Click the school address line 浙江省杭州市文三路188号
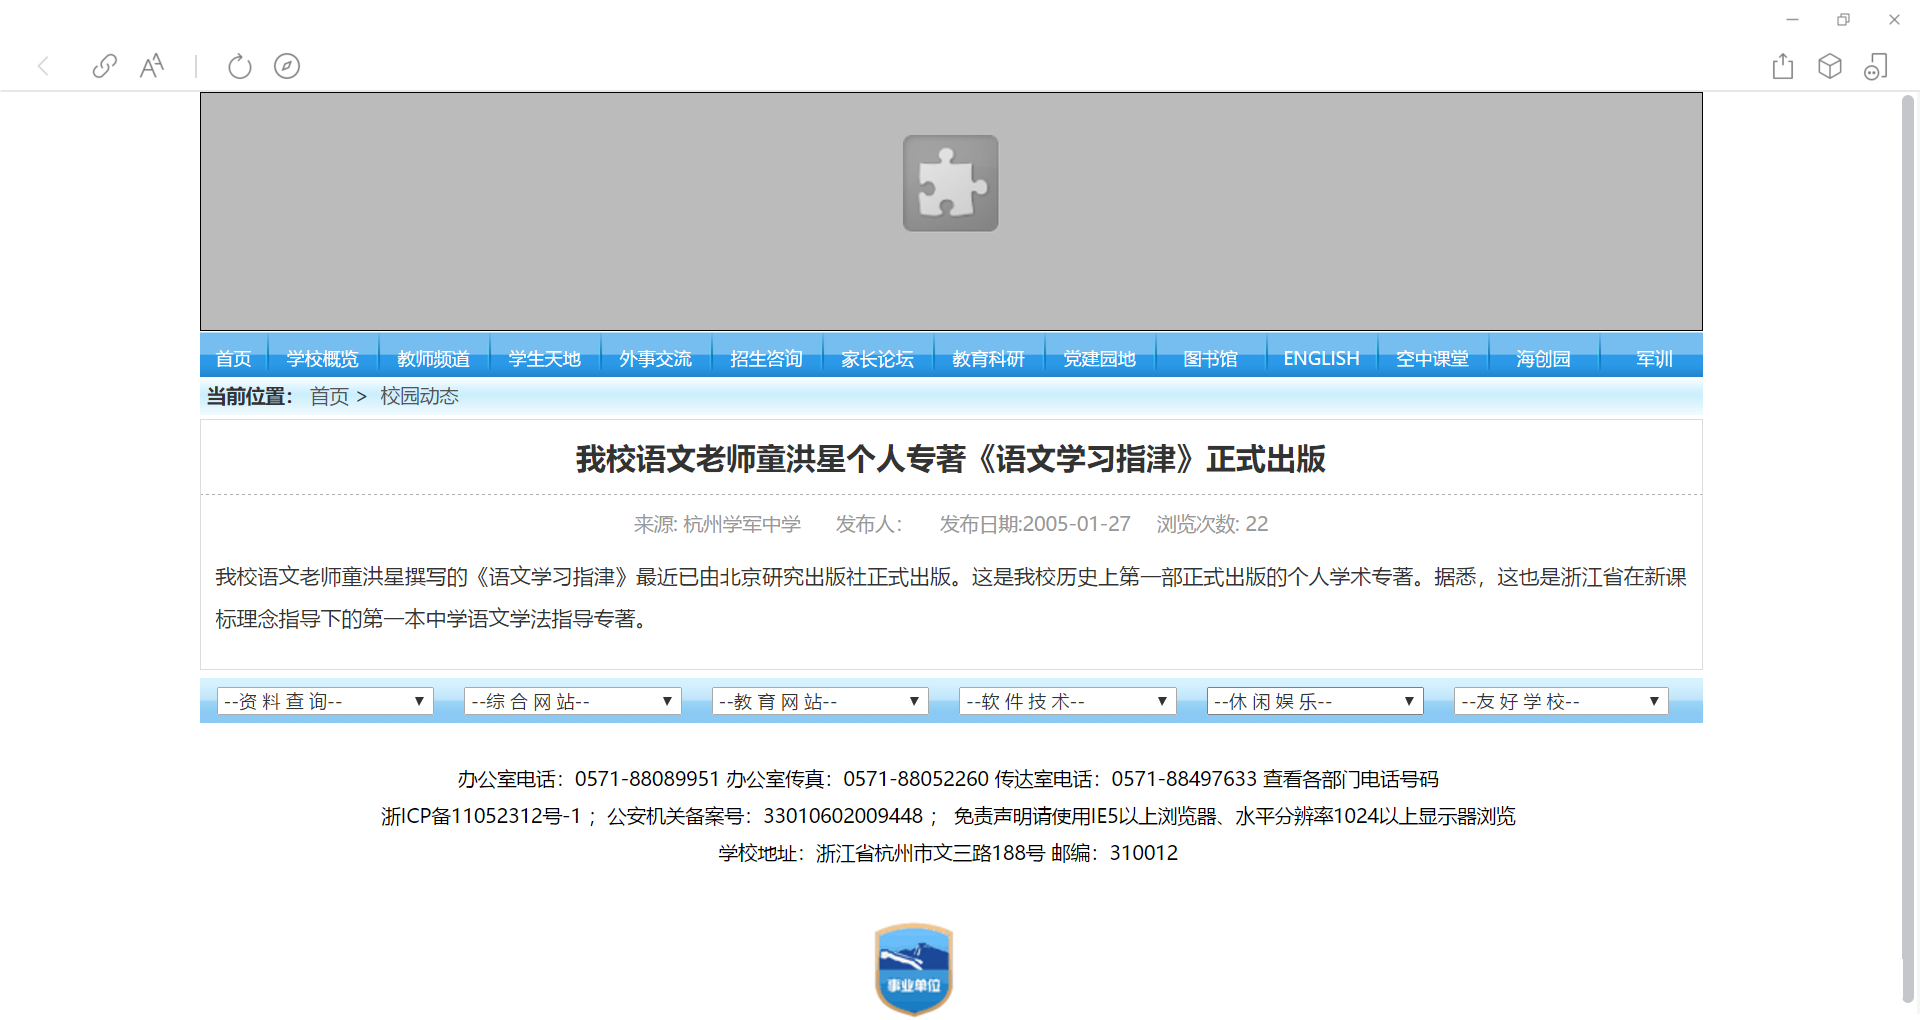 pyautogui.click(x=930, y=853)
